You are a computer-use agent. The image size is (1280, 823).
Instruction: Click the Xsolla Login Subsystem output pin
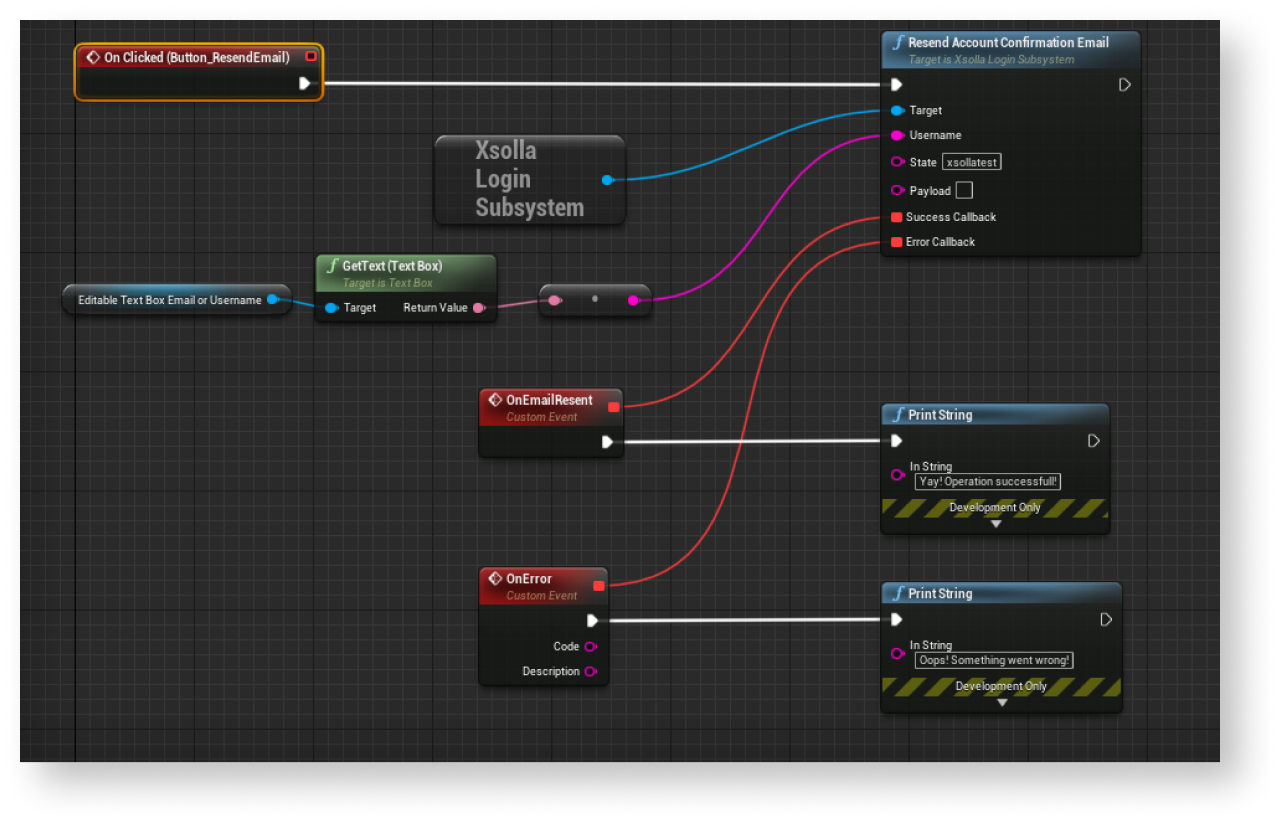607,180
